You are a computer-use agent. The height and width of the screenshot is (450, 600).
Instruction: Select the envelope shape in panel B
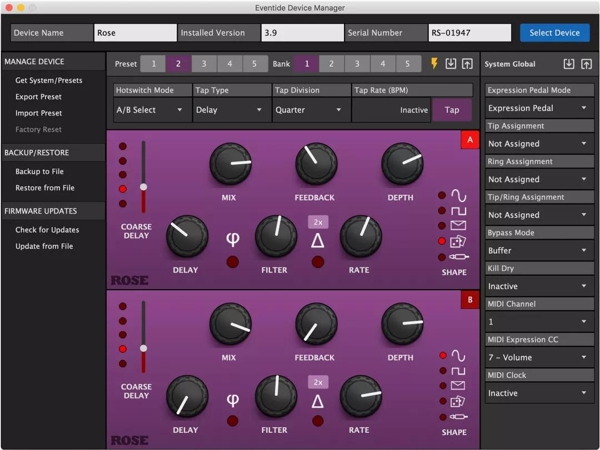458,385
